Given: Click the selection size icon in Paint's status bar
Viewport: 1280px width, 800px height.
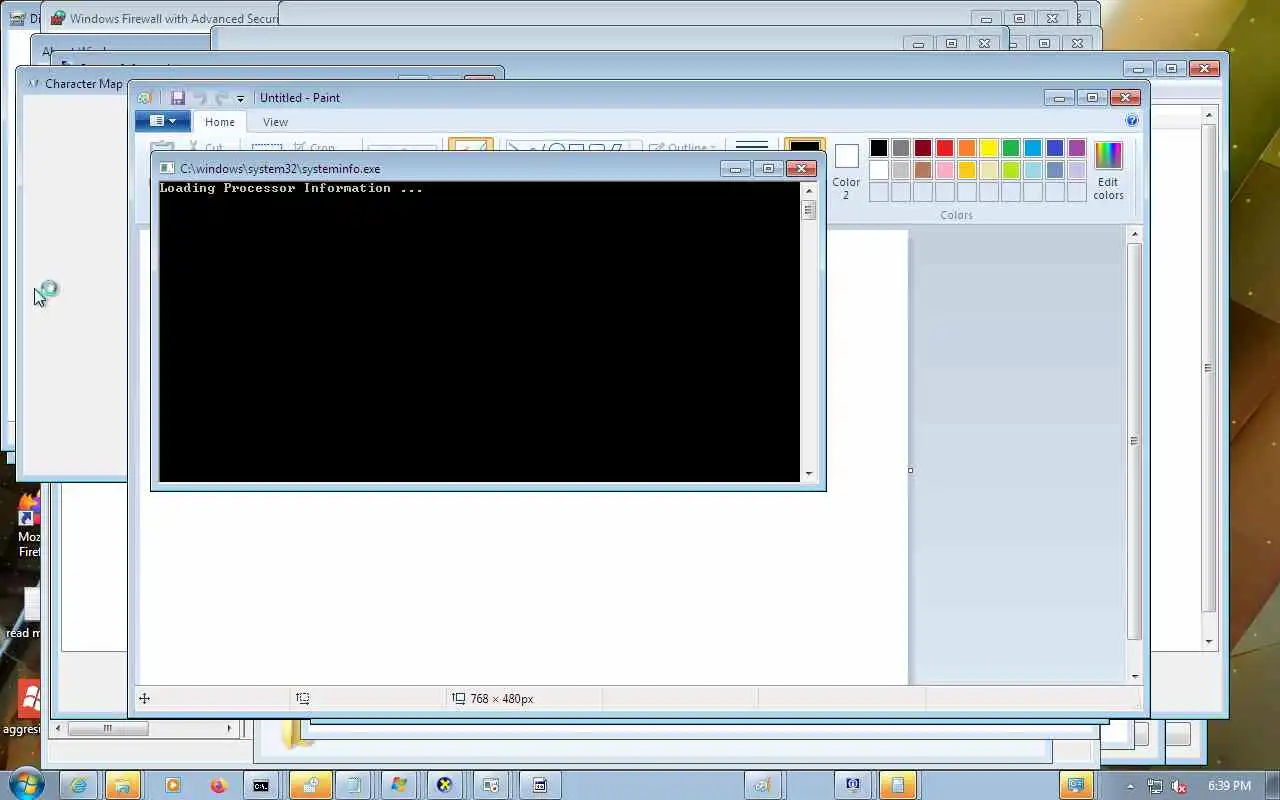Looking at the screenshot, I should pyautogui.click(x=303, y=699).
